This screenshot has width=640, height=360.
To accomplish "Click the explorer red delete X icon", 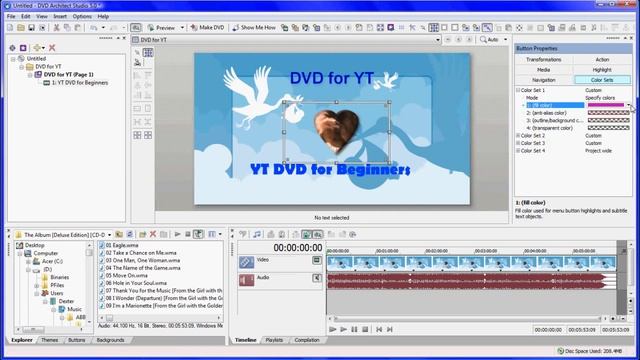I will 153,234.
